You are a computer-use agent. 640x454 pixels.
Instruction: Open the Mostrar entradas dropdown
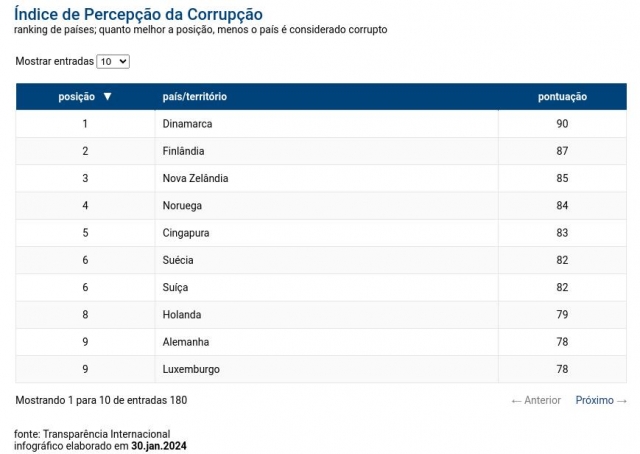coord(113,62)
